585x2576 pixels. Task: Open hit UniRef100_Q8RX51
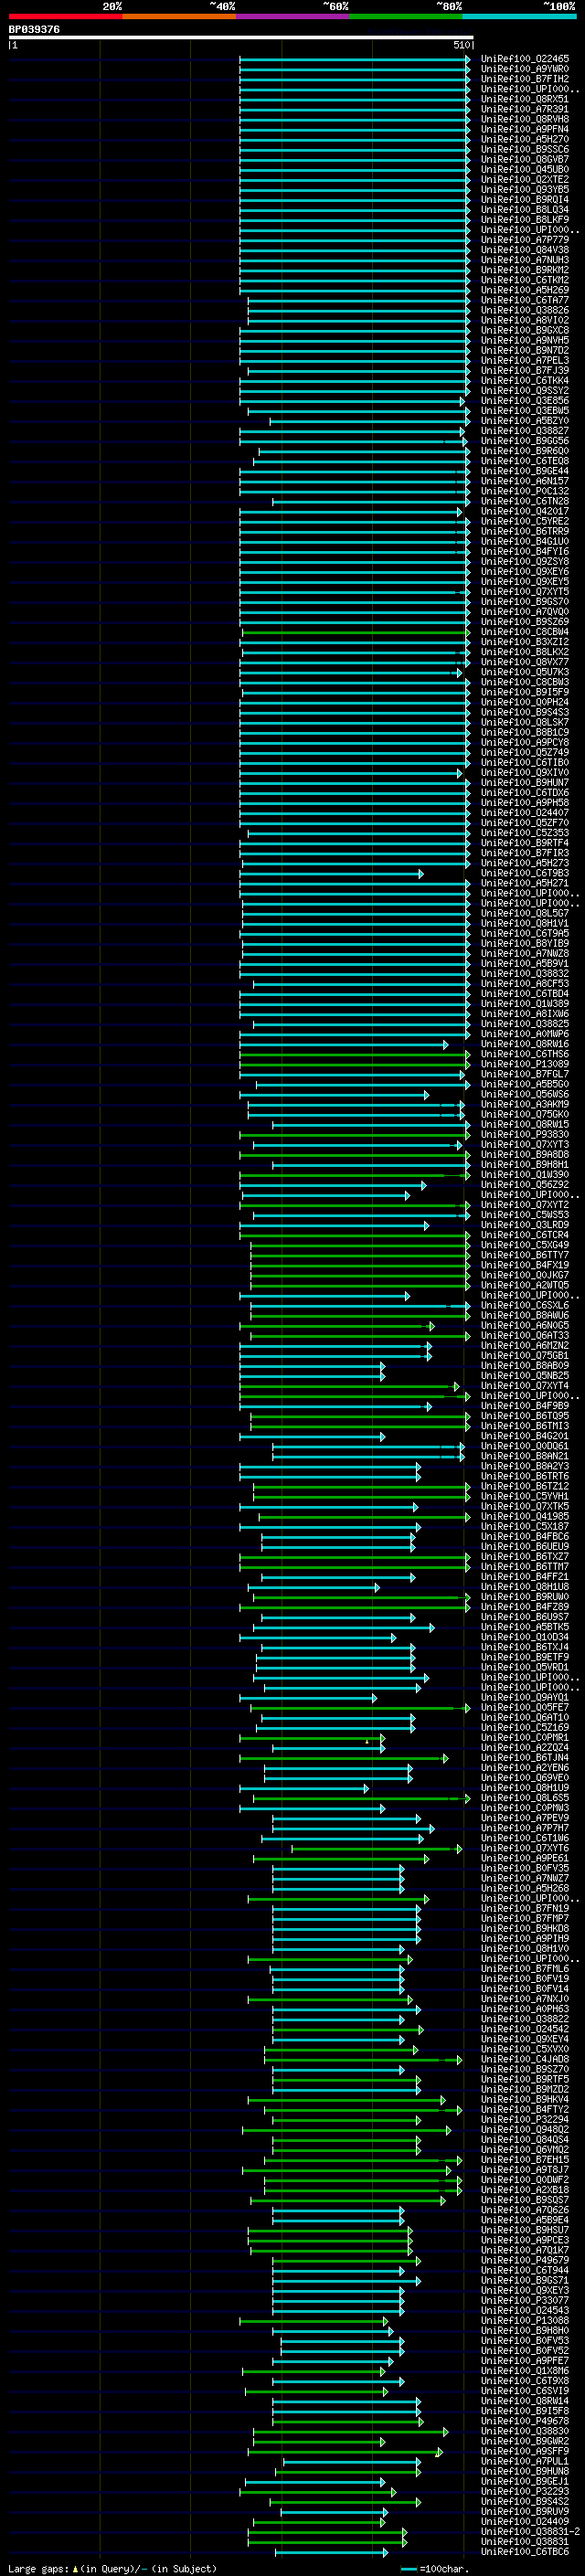click(x=525, y=99)
